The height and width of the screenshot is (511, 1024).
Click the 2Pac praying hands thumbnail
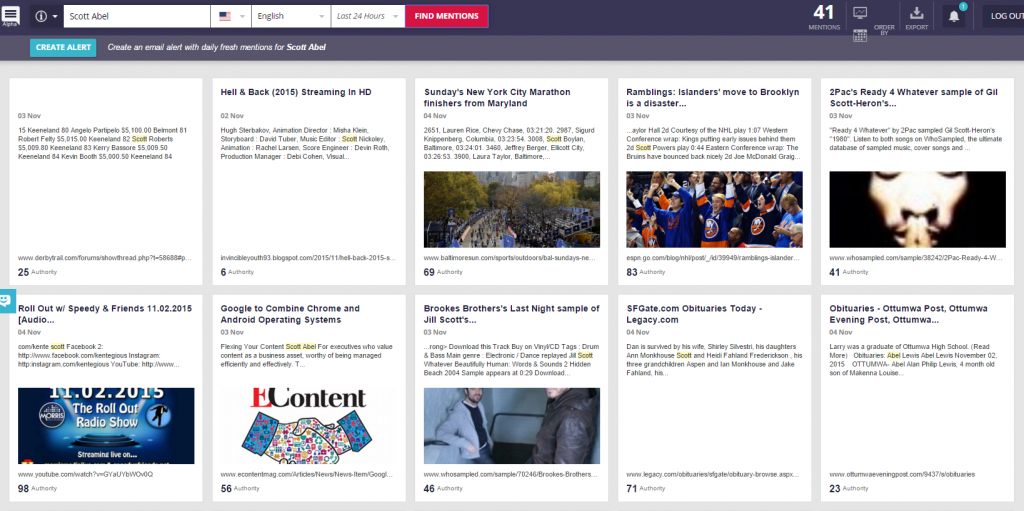point(918,209)
